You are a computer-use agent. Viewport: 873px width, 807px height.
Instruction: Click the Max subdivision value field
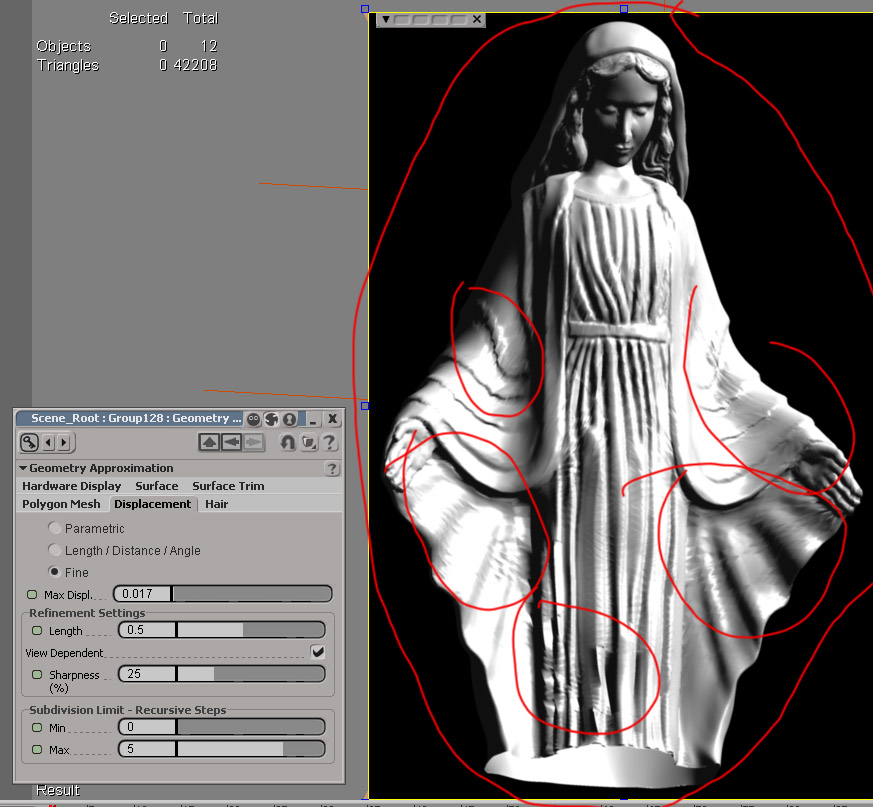[x=146, y=749]
